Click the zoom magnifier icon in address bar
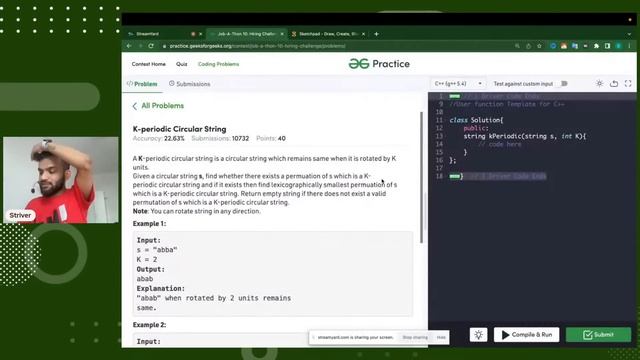Image resolution: width=640 pixels, height=360 pixels. pos(517,46)
